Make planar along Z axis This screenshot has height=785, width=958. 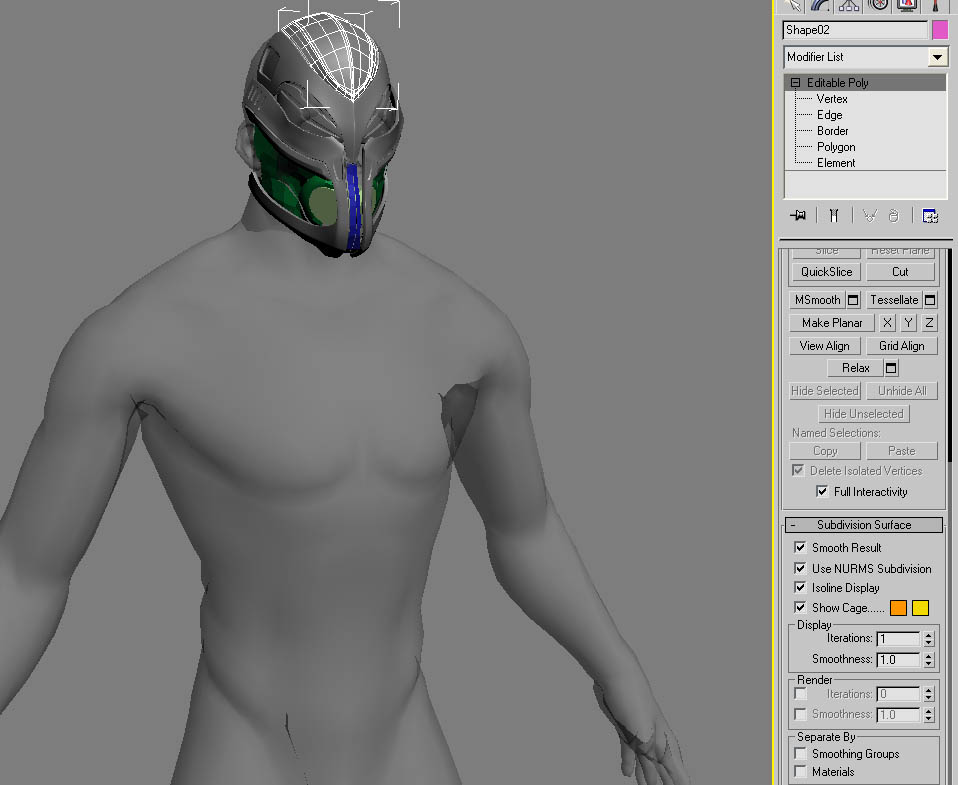(929, 323)
